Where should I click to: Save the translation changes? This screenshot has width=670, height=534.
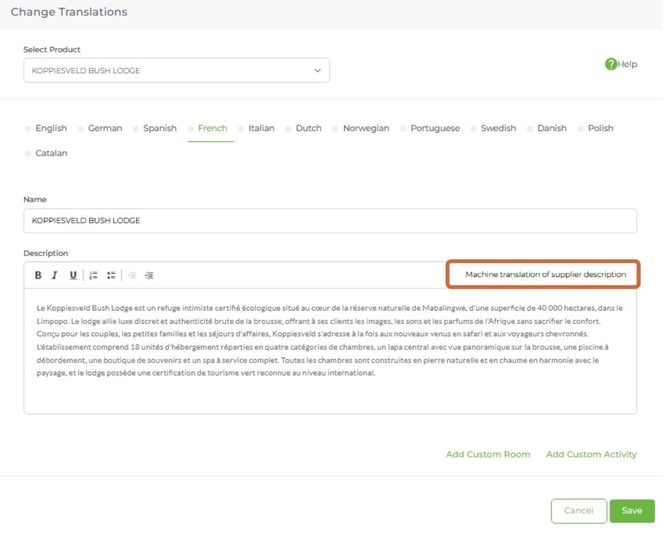(632, 511)
